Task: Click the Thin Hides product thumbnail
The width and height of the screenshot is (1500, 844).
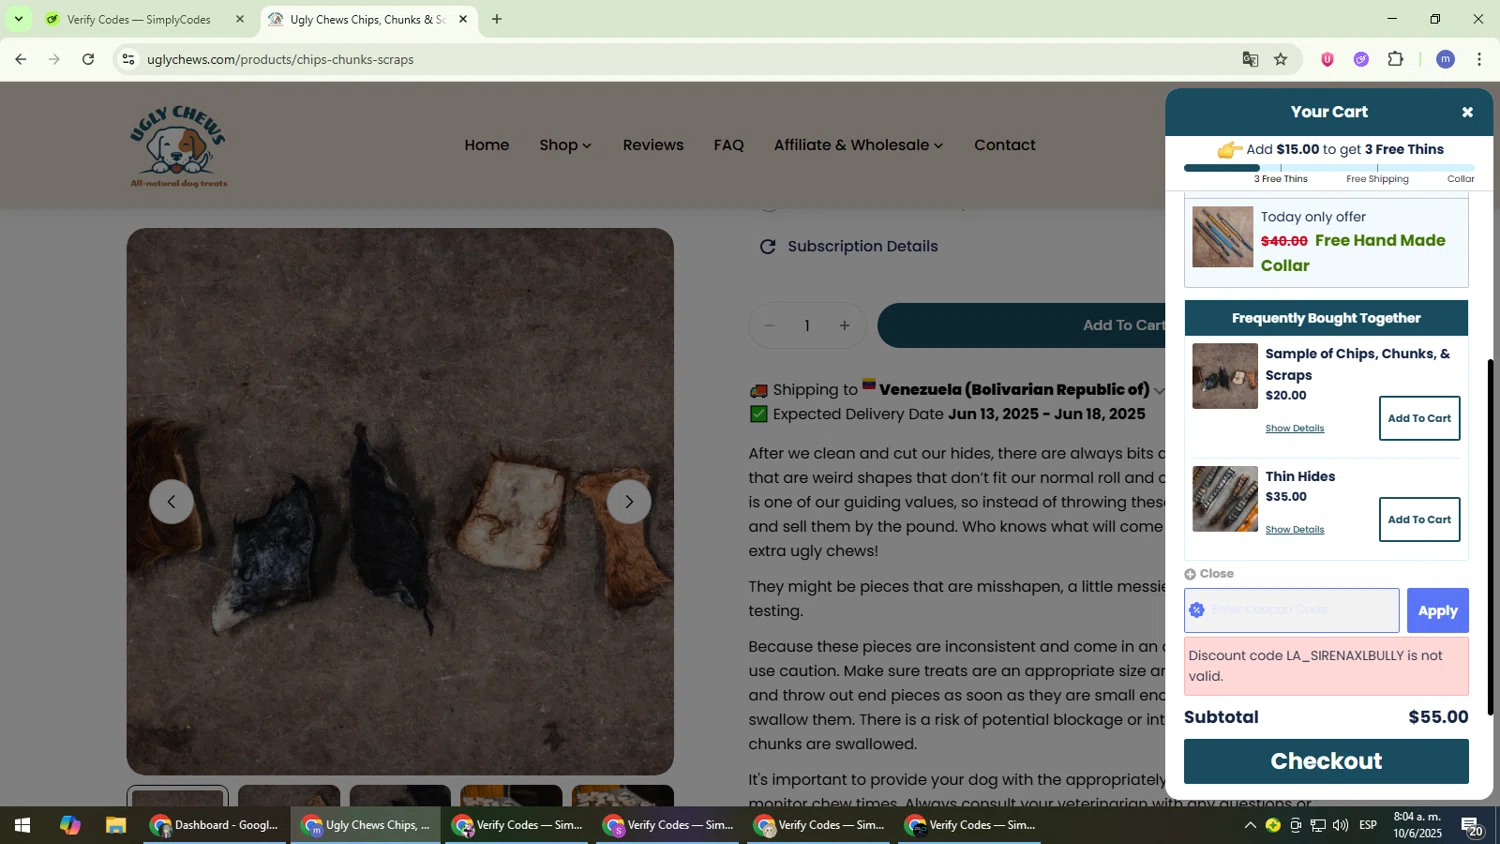Action: [1225, 499]
